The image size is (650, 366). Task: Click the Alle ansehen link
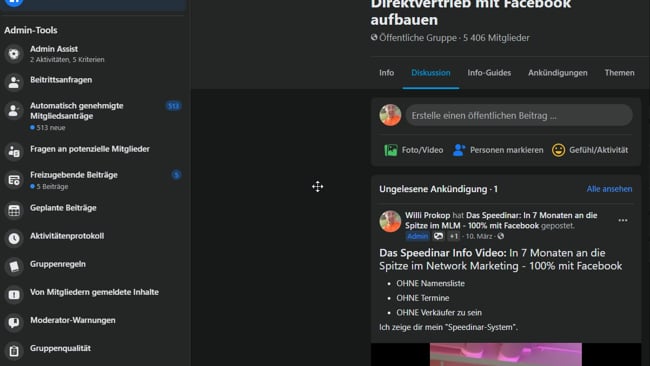[609, 189]
